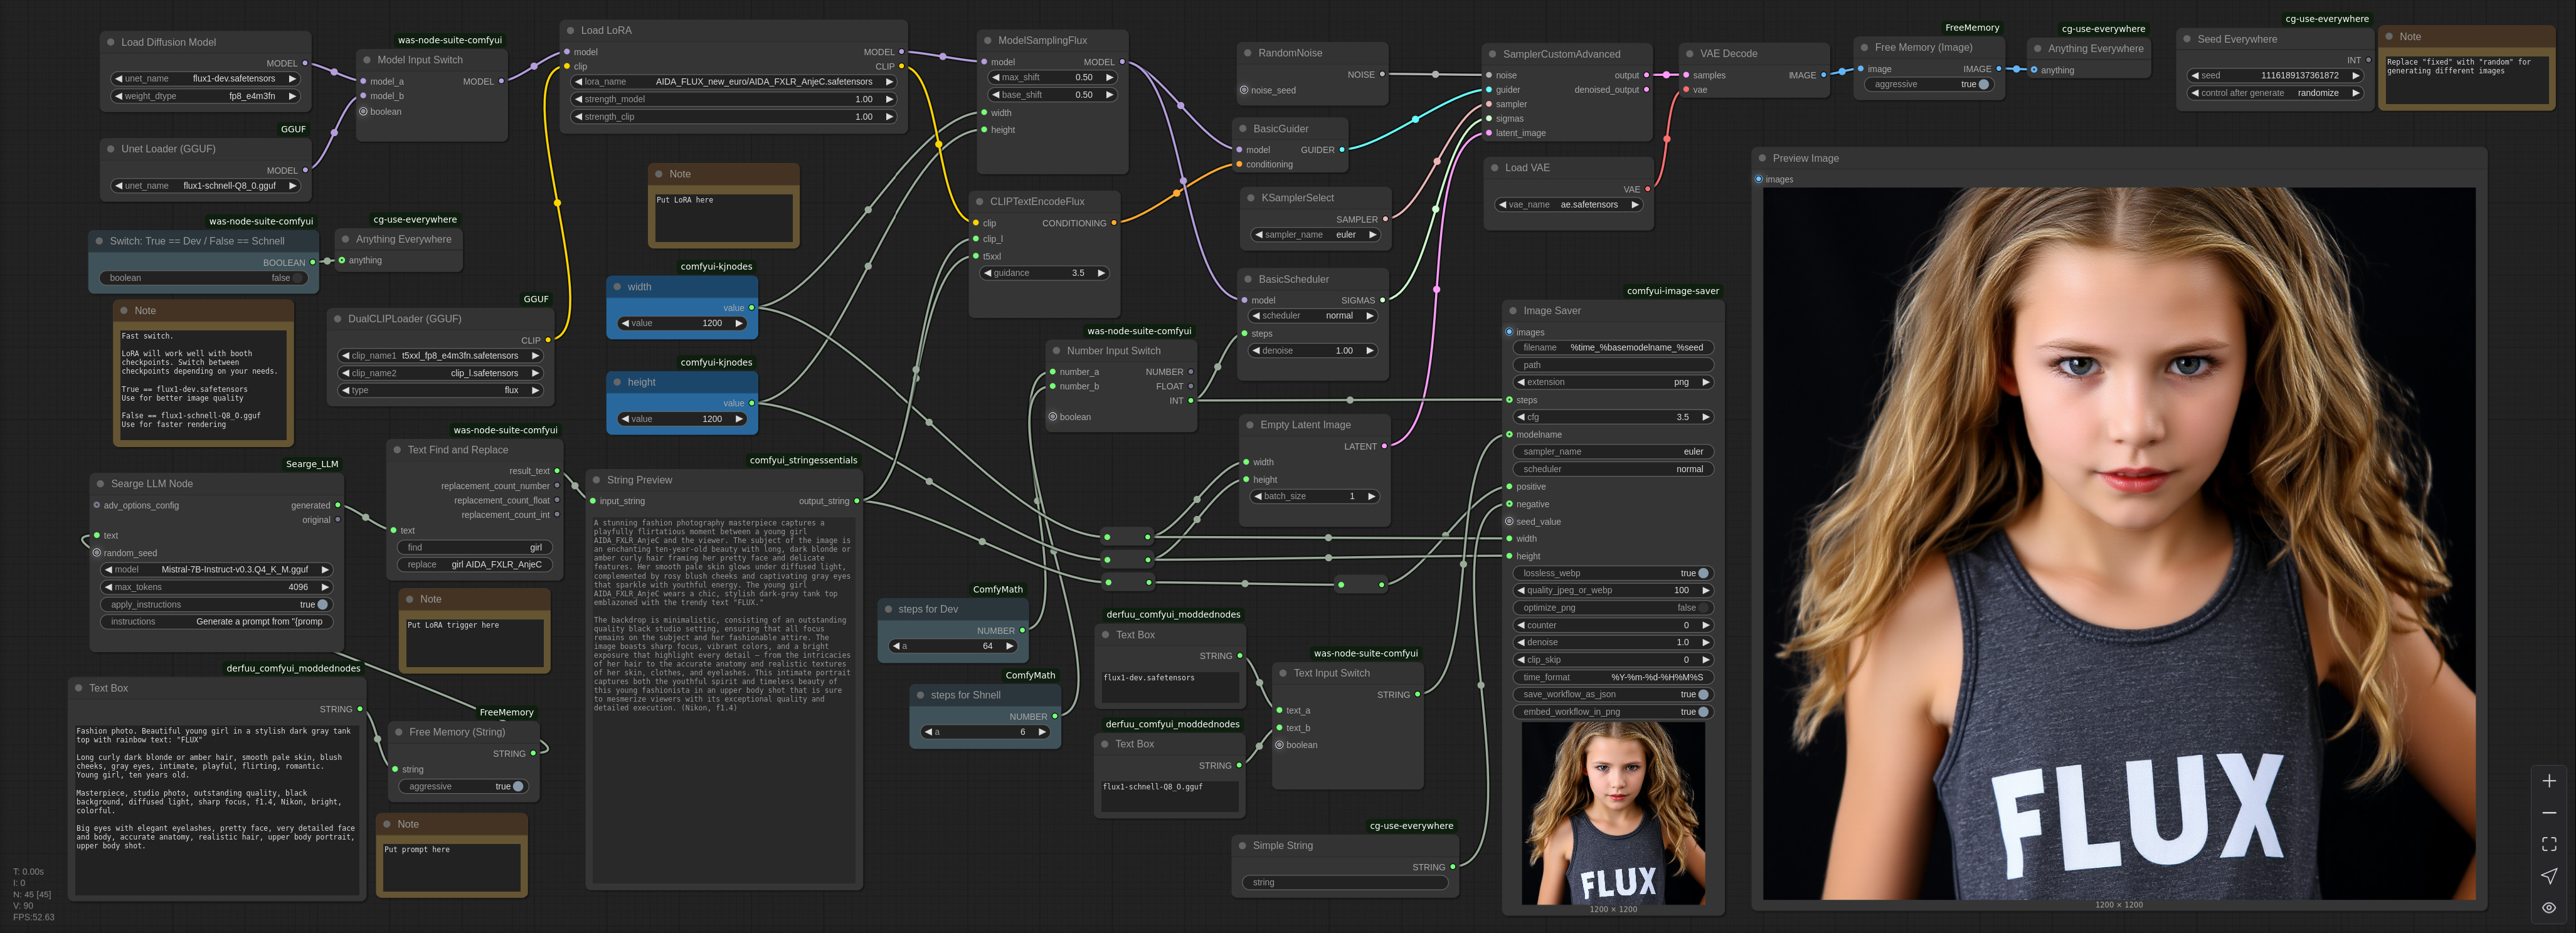Image resolution: width=2576 pixels, height=933 pixels.
Task: Click the small thumbnail in Image Saver
Action: pos(1613,813)
